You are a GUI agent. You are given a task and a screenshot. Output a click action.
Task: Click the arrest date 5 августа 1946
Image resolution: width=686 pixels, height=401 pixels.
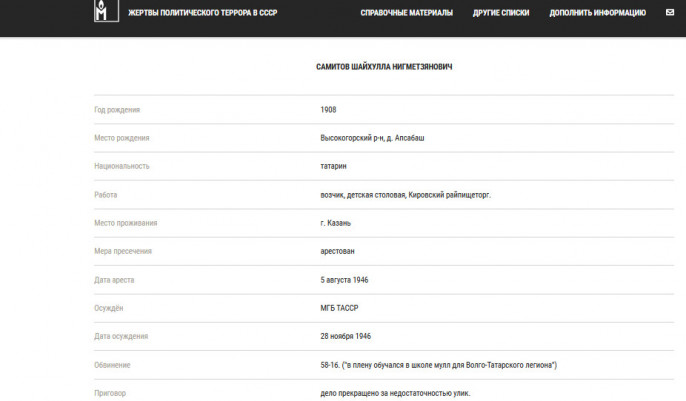tap(344, 280)
